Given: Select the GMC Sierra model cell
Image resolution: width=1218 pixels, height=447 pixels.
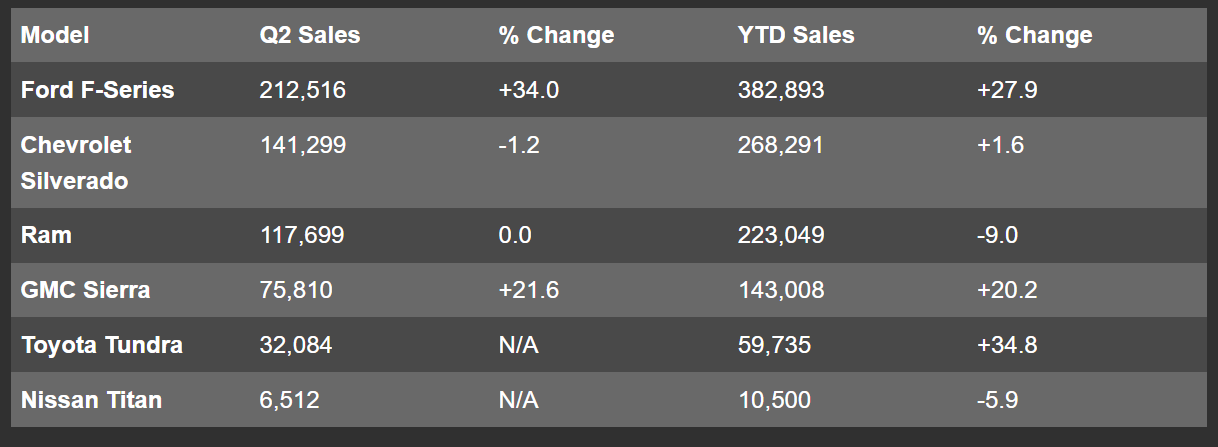Looking at the screenshot, I should [85, 290].
